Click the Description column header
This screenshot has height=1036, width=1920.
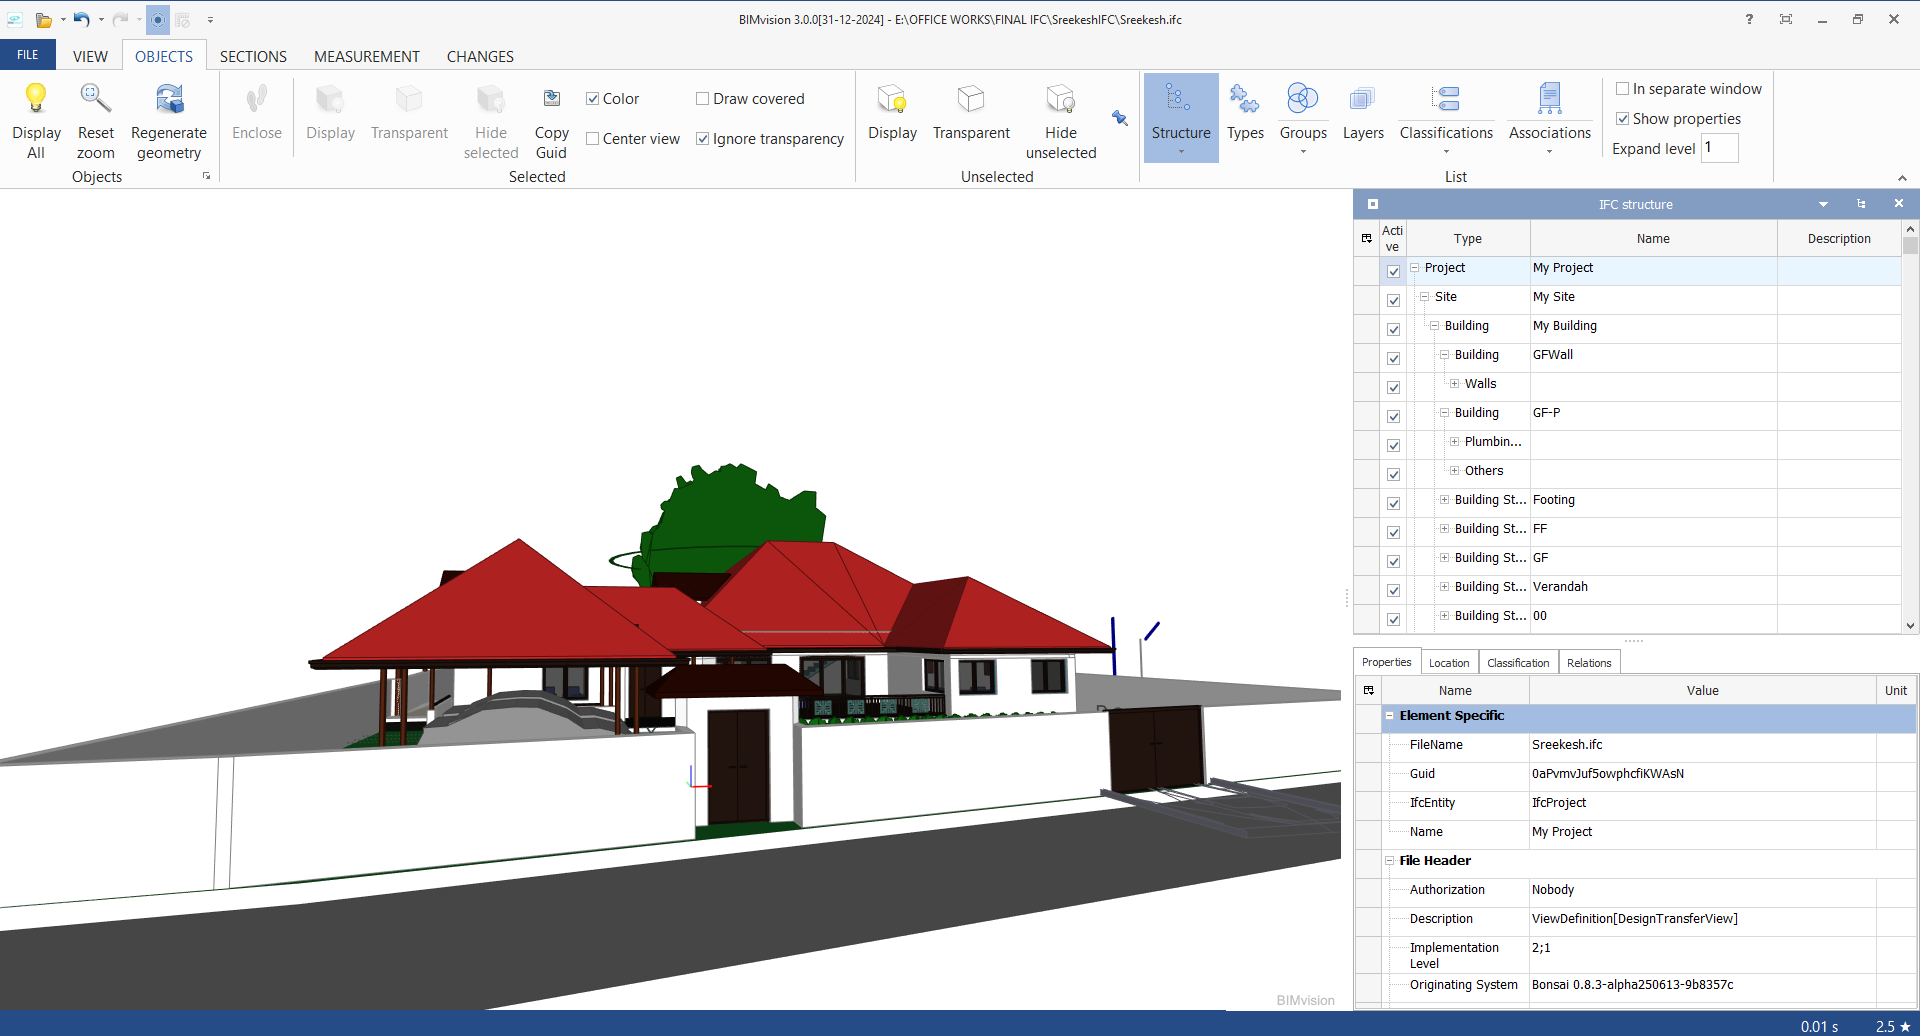(x=1839, y=238)
